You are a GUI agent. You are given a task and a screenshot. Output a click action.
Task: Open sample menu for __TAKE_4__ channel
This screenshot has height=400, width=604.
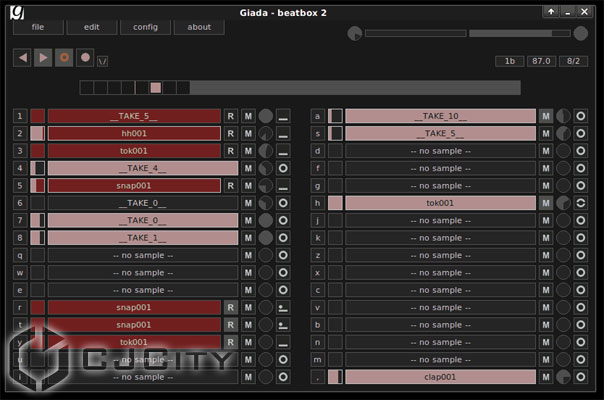[x=142, y=168]
